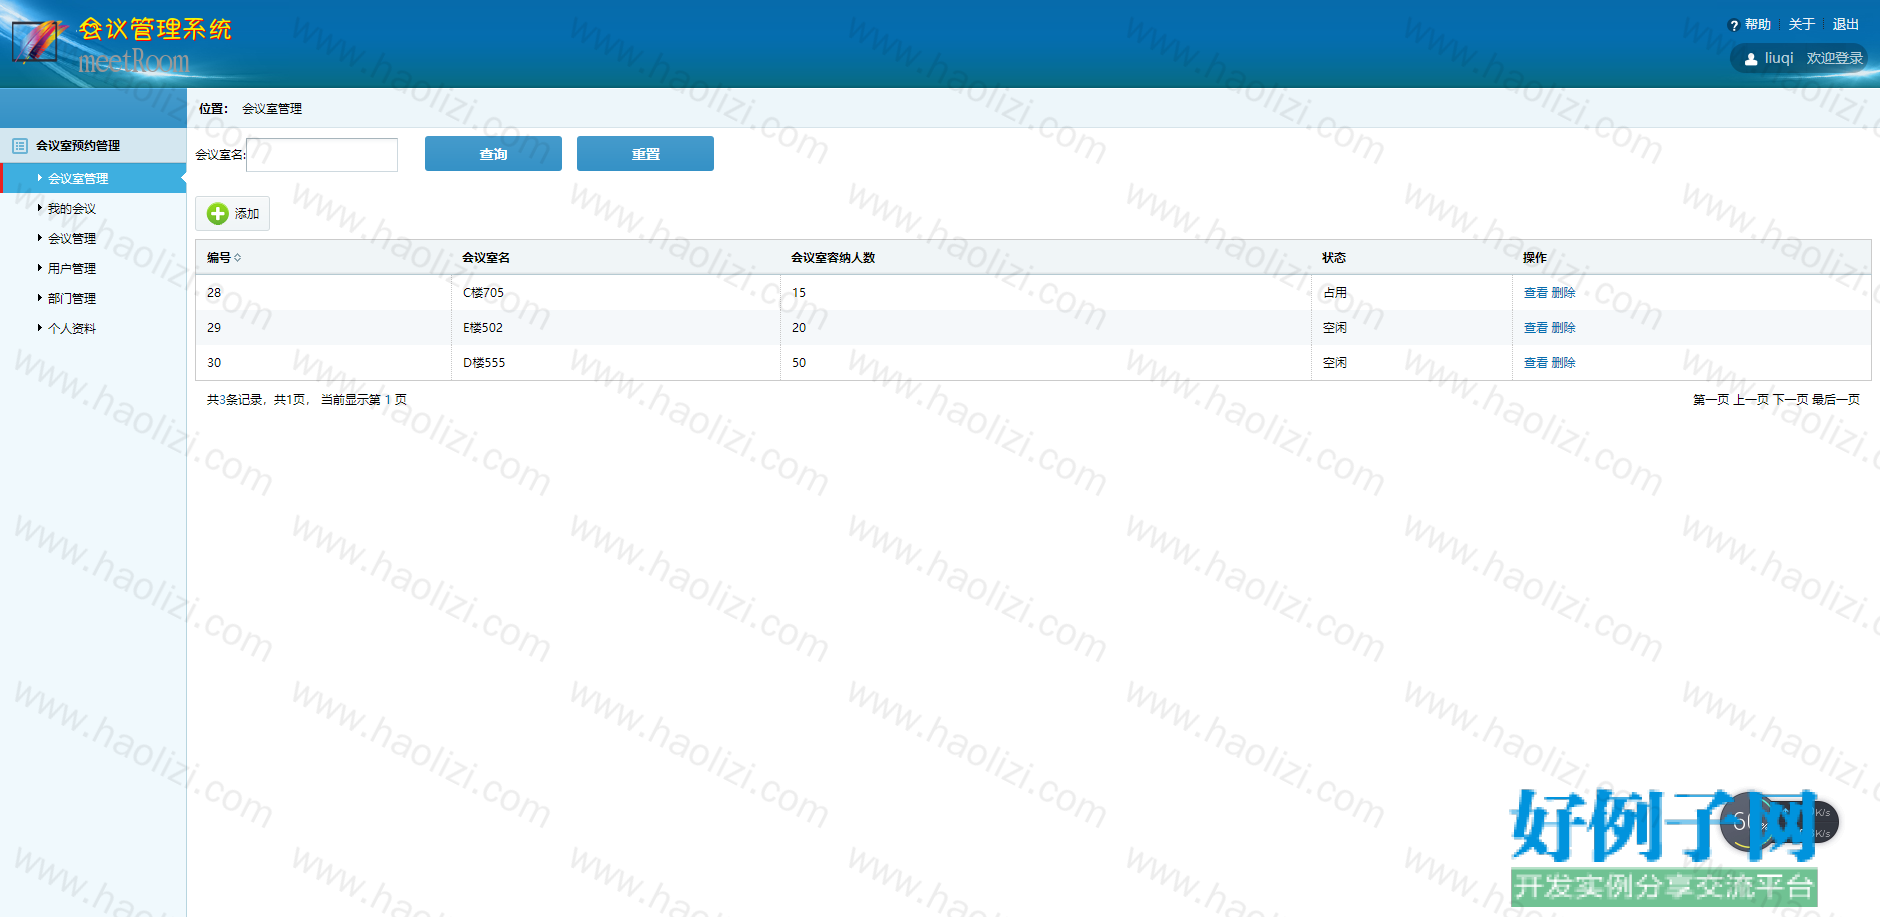Click the 共3条记录 record count text
The width and height of the screenshot is (1880, 917).
click(x=234, y=400)
